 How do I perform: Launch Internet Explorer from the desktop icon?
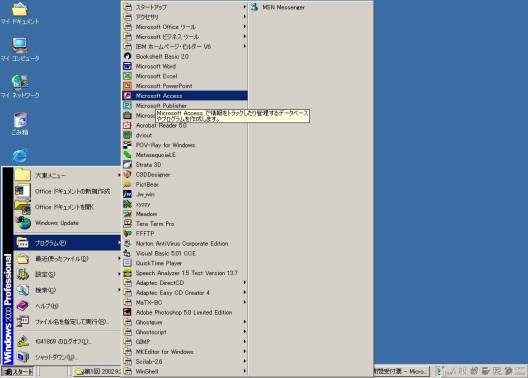(20, 156)
